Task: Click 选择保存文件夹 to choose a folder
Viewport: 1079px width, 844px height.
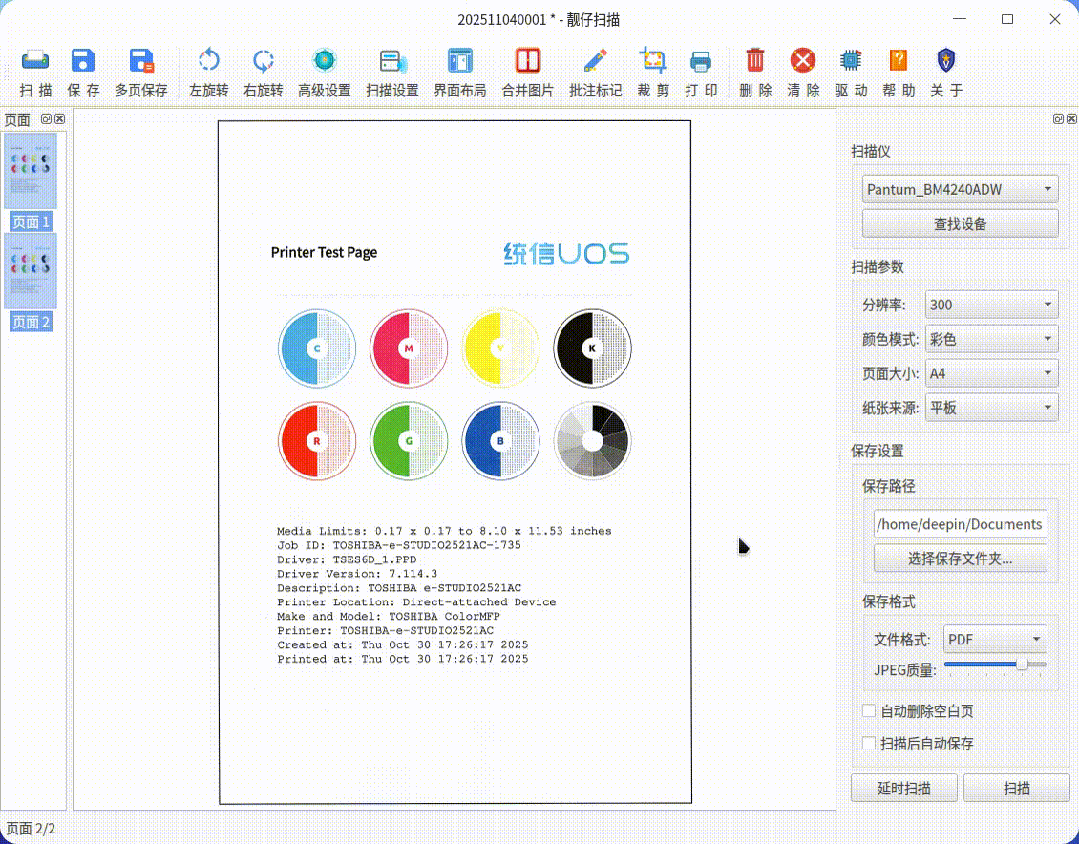Action: [961, 558]
